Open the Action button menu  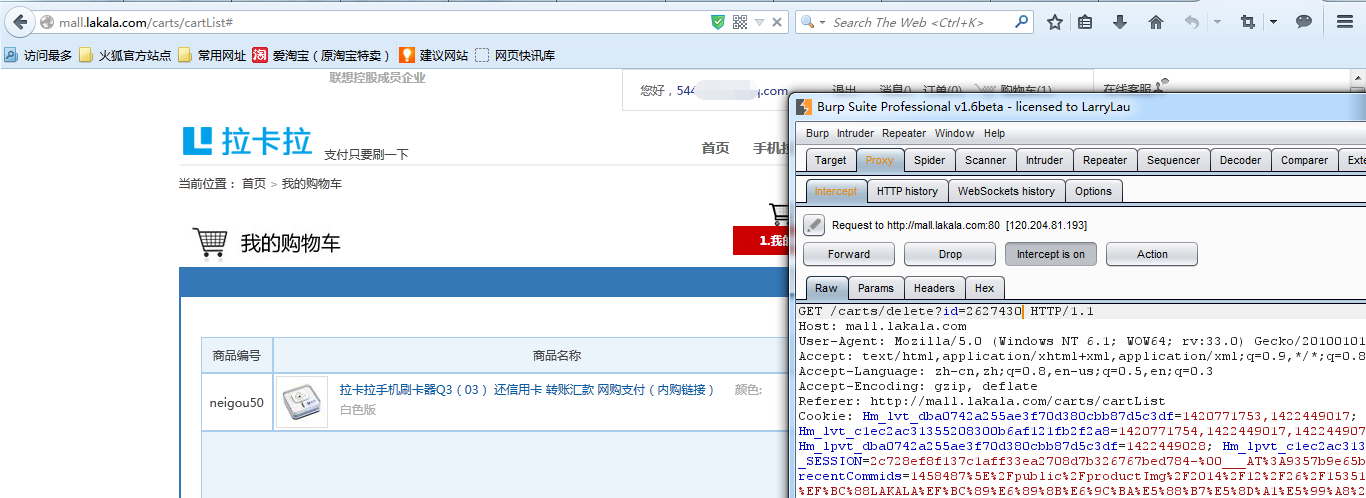tap(1152, 254)
